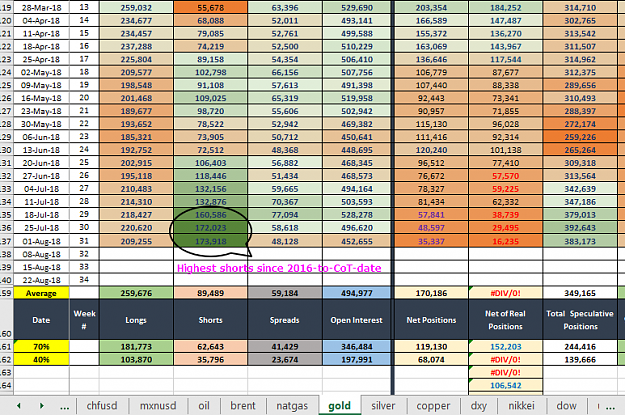Select longs value 259,032
Viewport: 625px width, 415px height.
coord(136,8)
